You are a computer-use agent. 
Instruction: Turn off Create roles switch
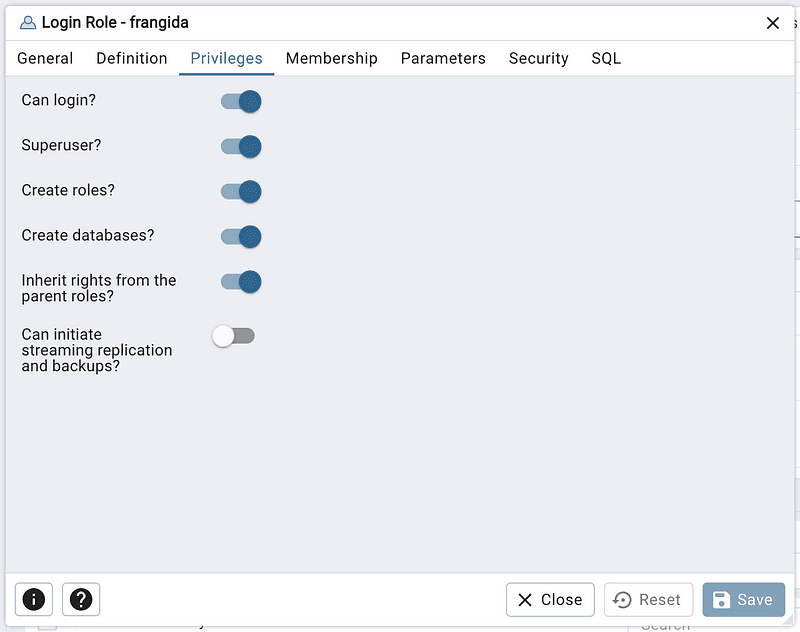(241, 192)
